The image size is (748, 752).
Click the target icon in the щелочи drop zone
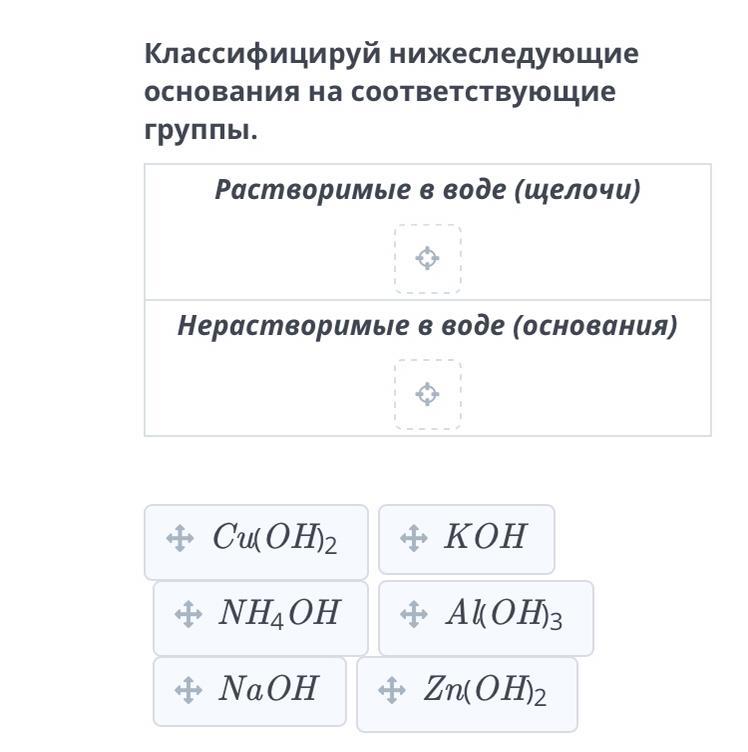(427, 258)
